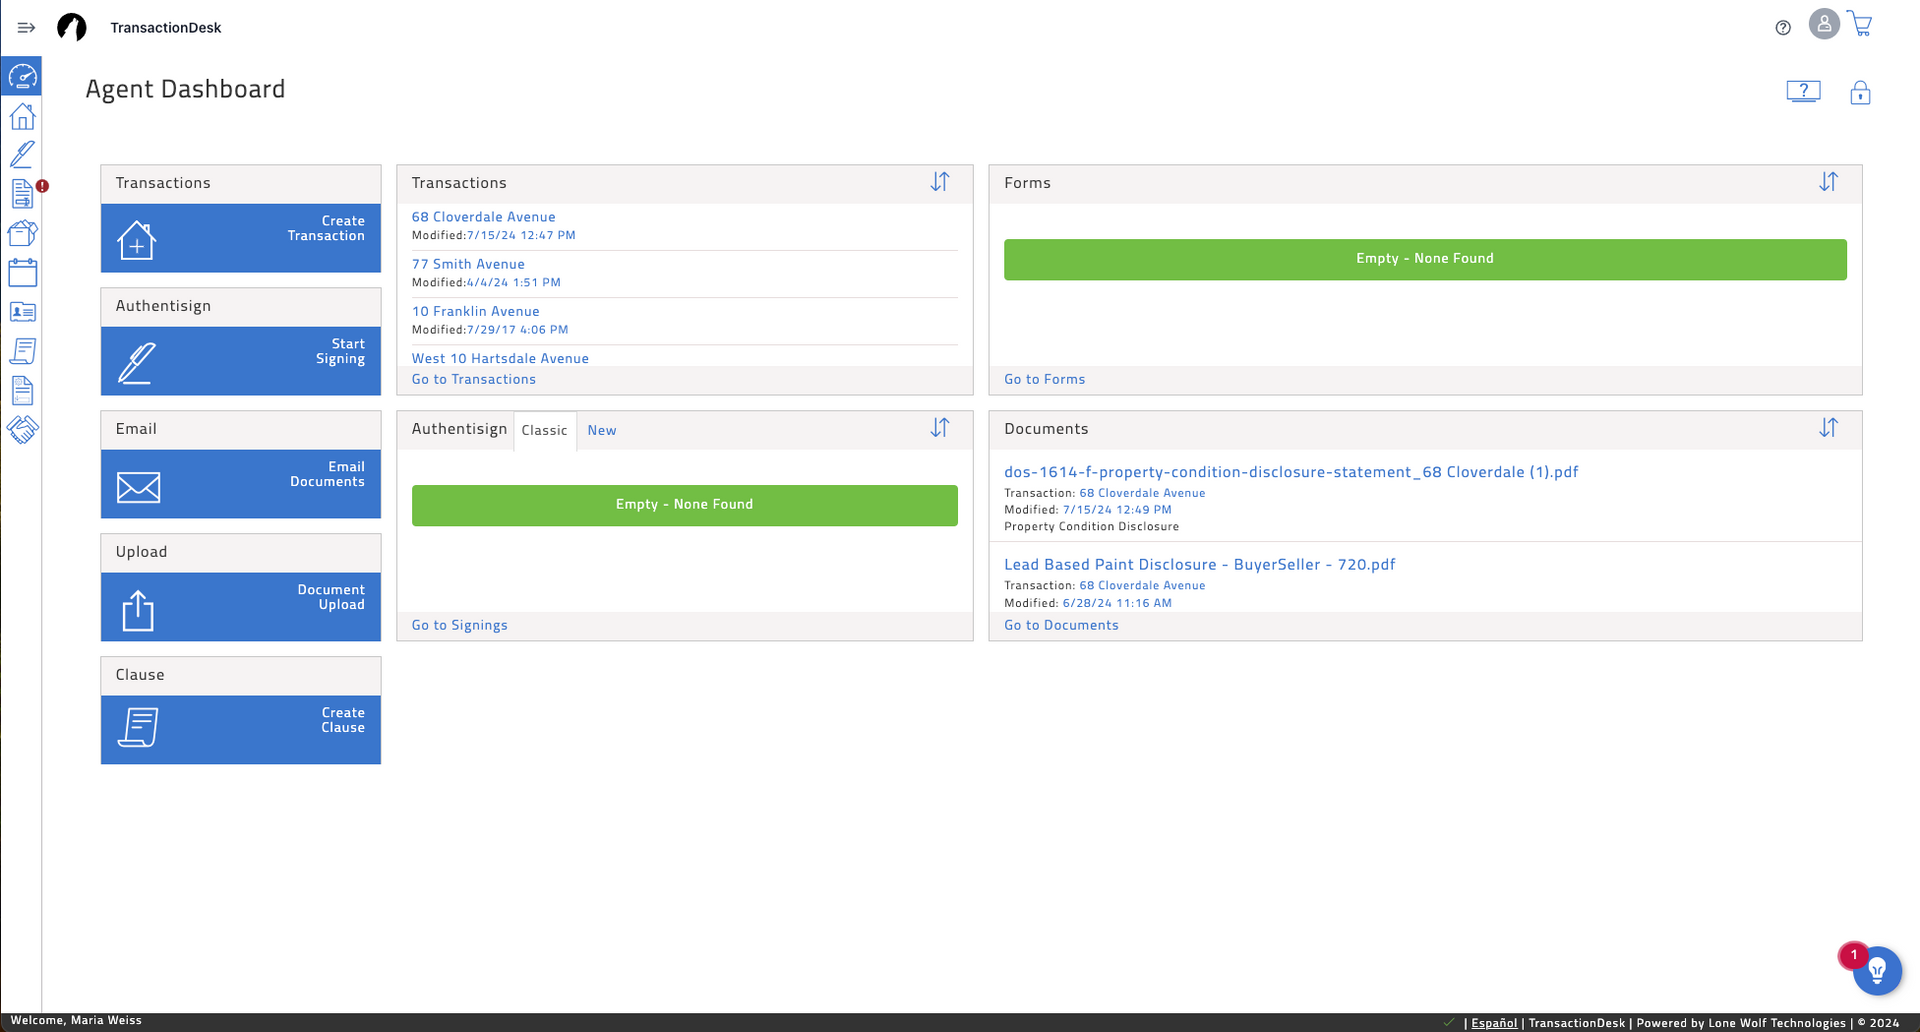
Task: Click the '7/15/24 12:49 PM' document date
Action: pos(1117,510)
